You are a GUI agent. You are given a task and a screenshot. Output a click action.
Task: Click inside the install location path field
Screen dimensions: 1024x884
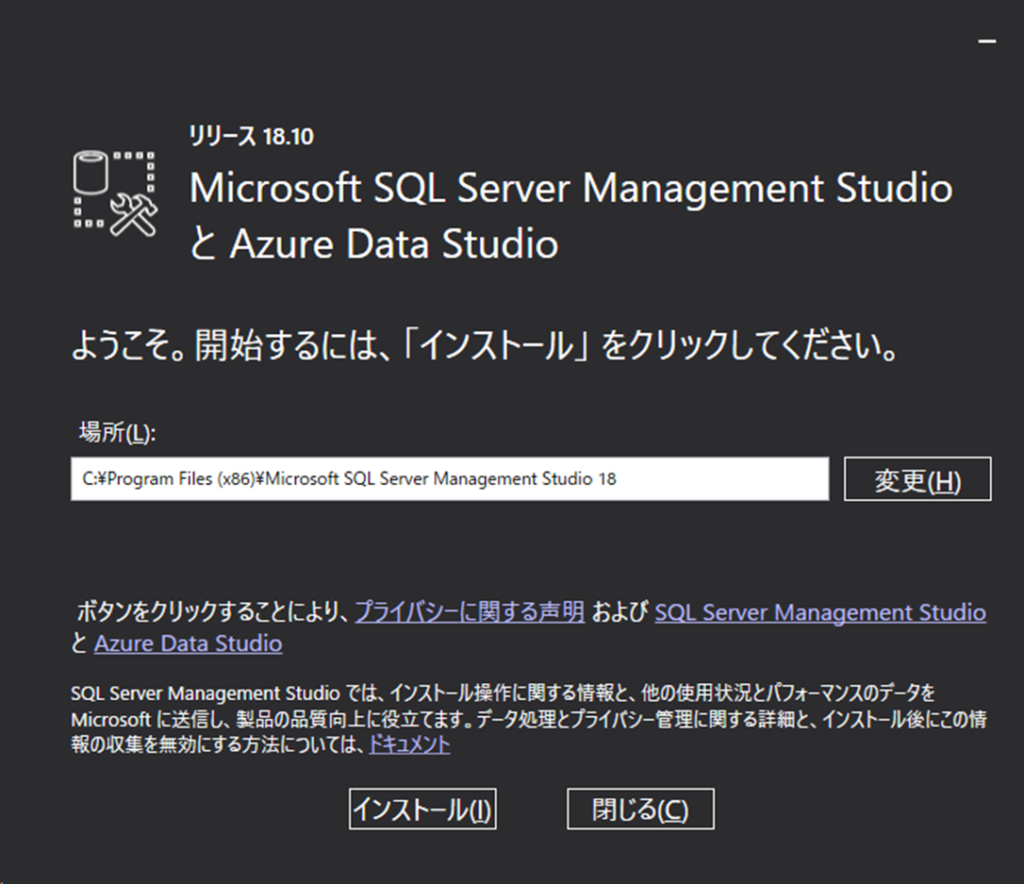(x=450, y=479)
